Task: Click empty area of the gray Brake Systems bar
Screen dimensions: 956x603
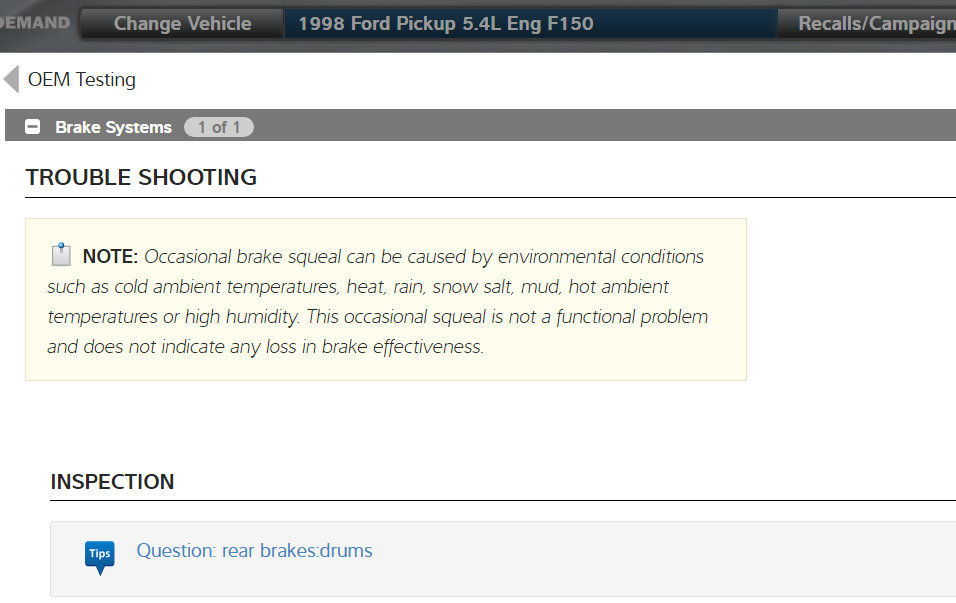Action: tap(600, 127)
